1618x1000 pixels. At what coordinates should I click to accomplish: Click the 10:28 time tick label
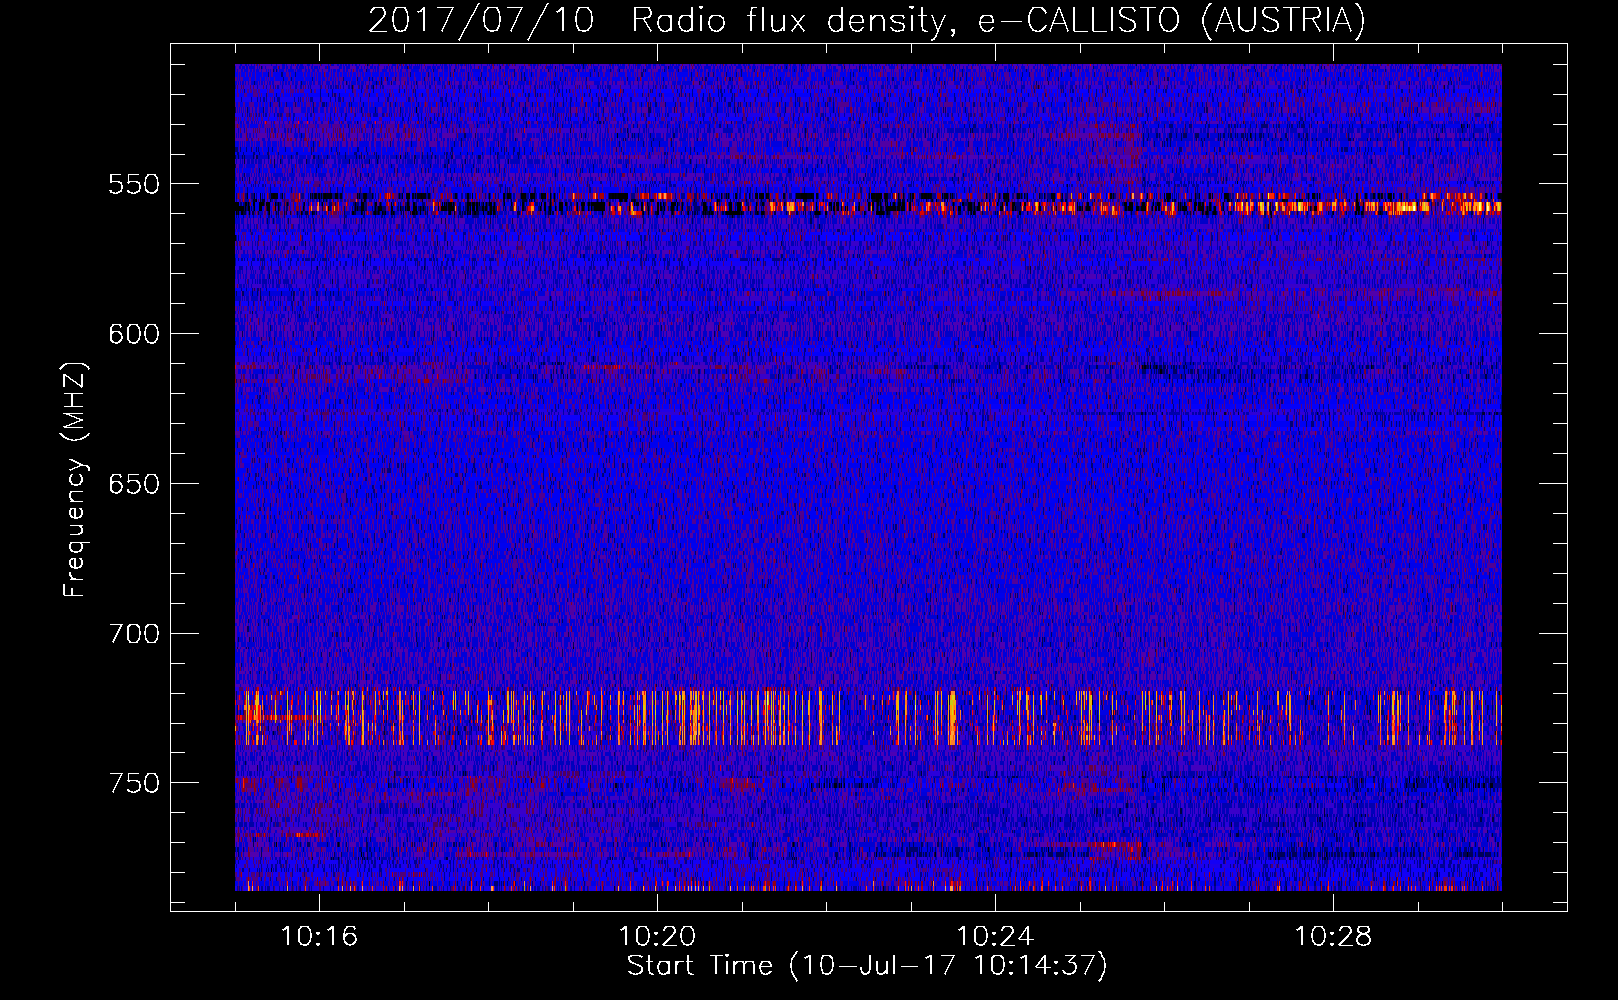click(x=1333, y=937)
